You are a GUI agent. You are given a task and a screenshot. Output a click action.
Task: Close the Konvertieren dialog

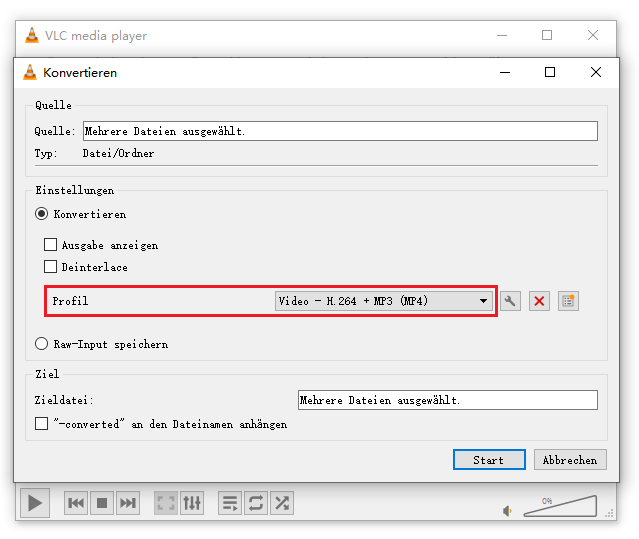596,73
